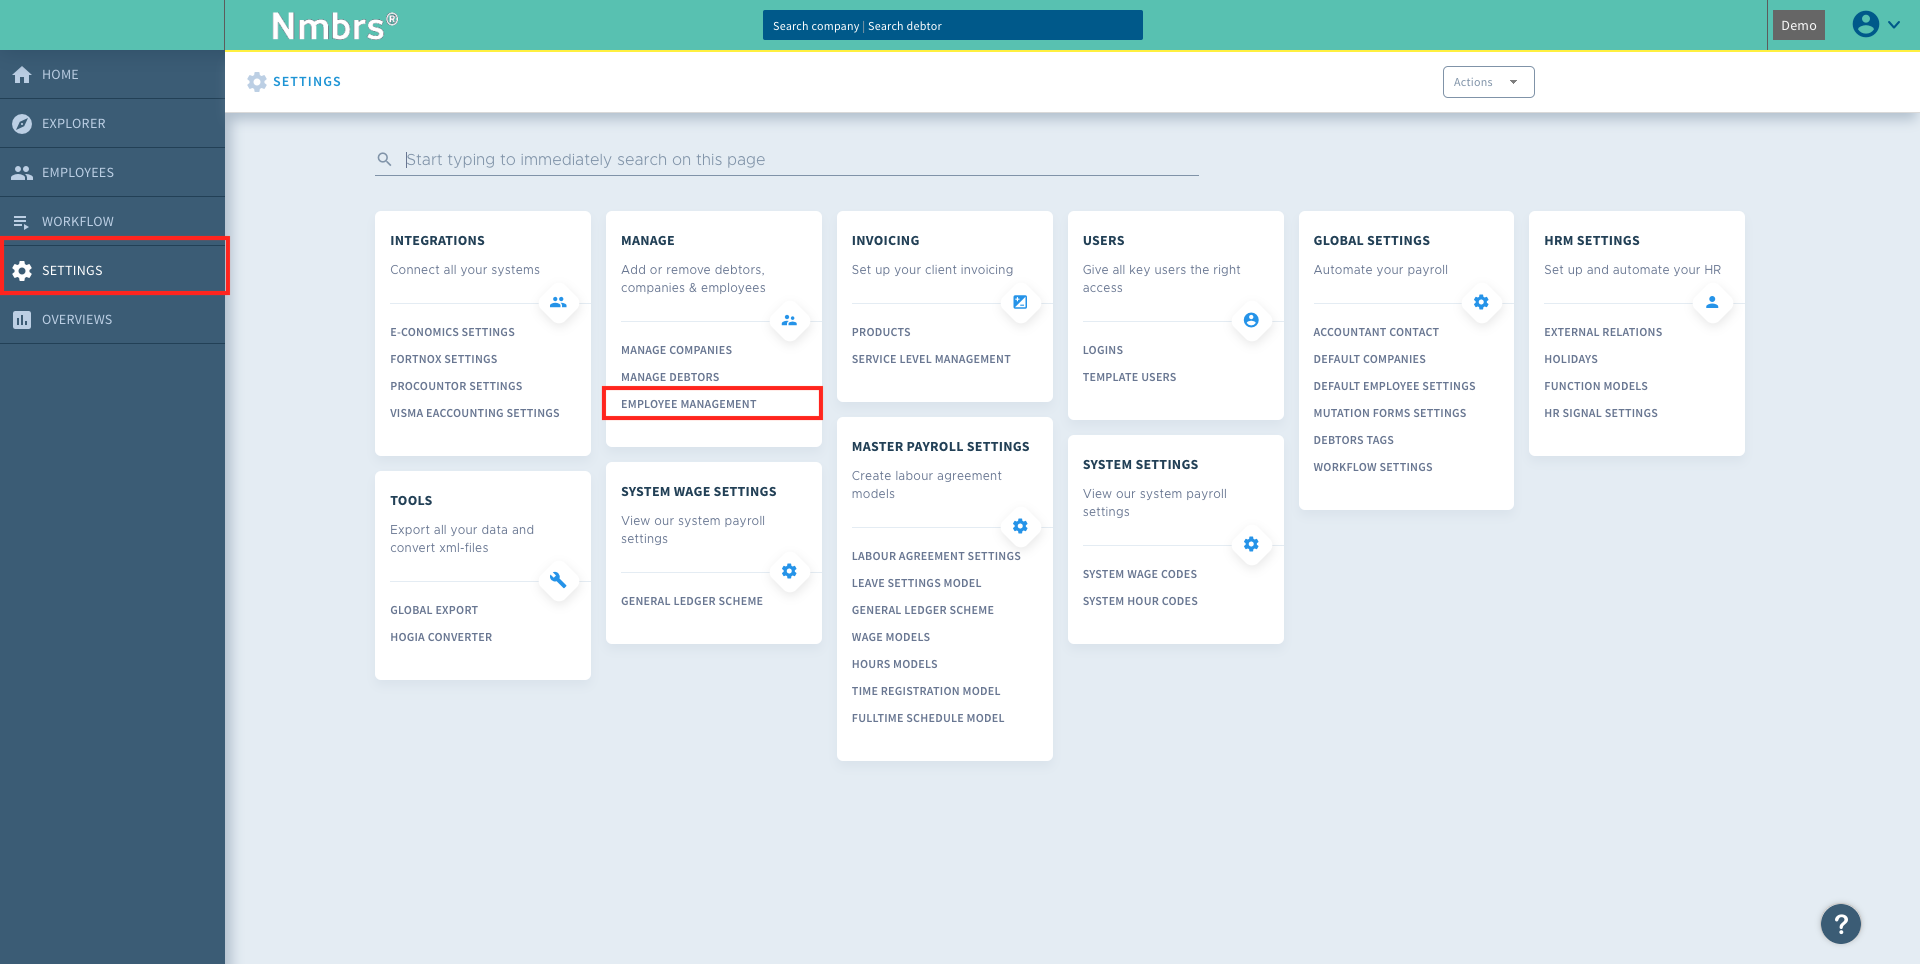The width and height of the screenshot is (1920, 964).
Task: Open Wage Models link
Action: [890, 637]
